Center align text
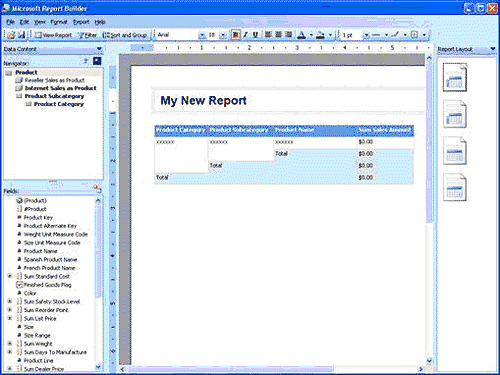The height and width of the screenshot is (375, 500). (279, 35)
